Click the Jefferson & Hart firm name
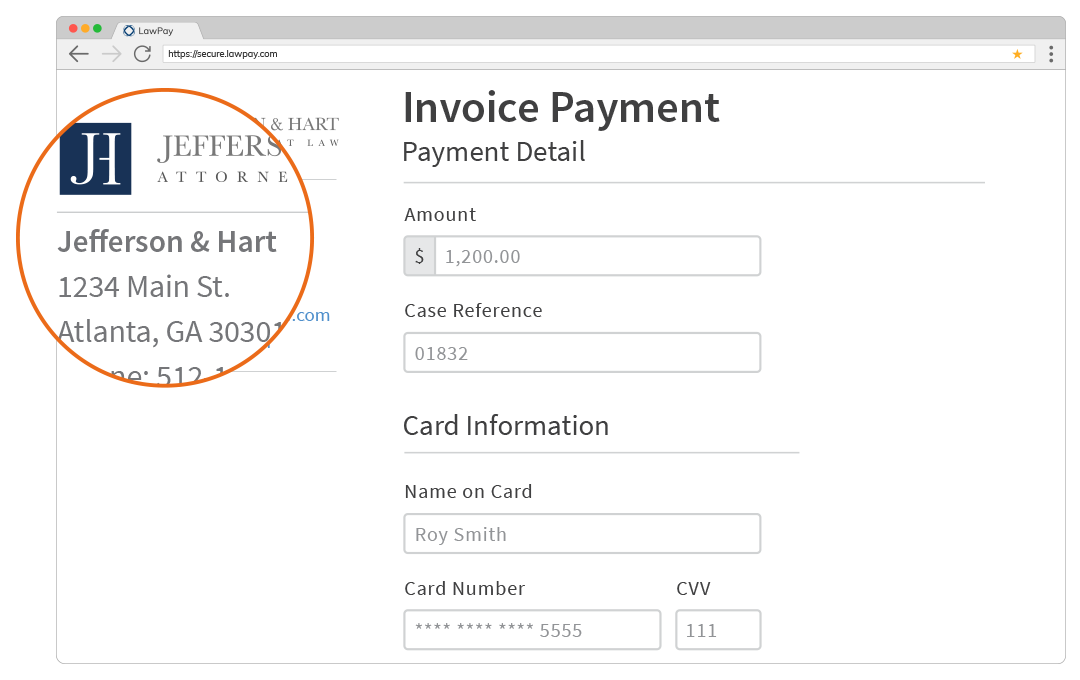The image size is (1080, 680). 167,243
